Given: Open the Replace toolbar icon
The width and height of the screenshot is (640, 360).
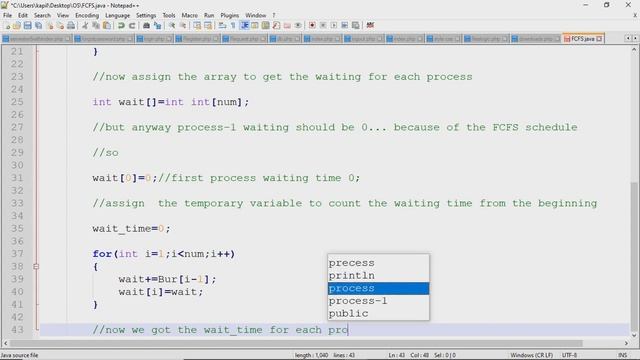Looking at the screenshot, I should click(x=158, y=25).
